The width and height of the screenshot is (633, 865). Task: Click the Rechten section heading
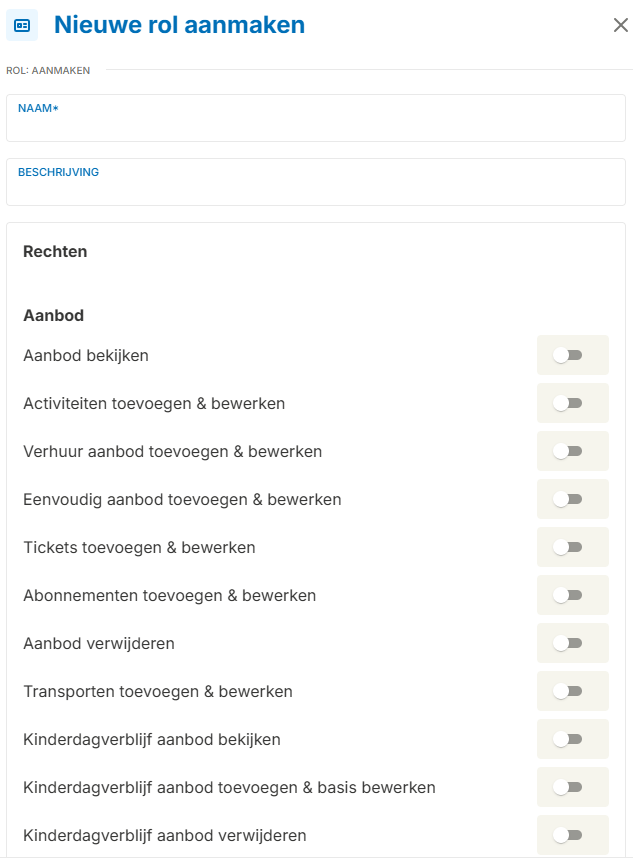tap(55, 251)
